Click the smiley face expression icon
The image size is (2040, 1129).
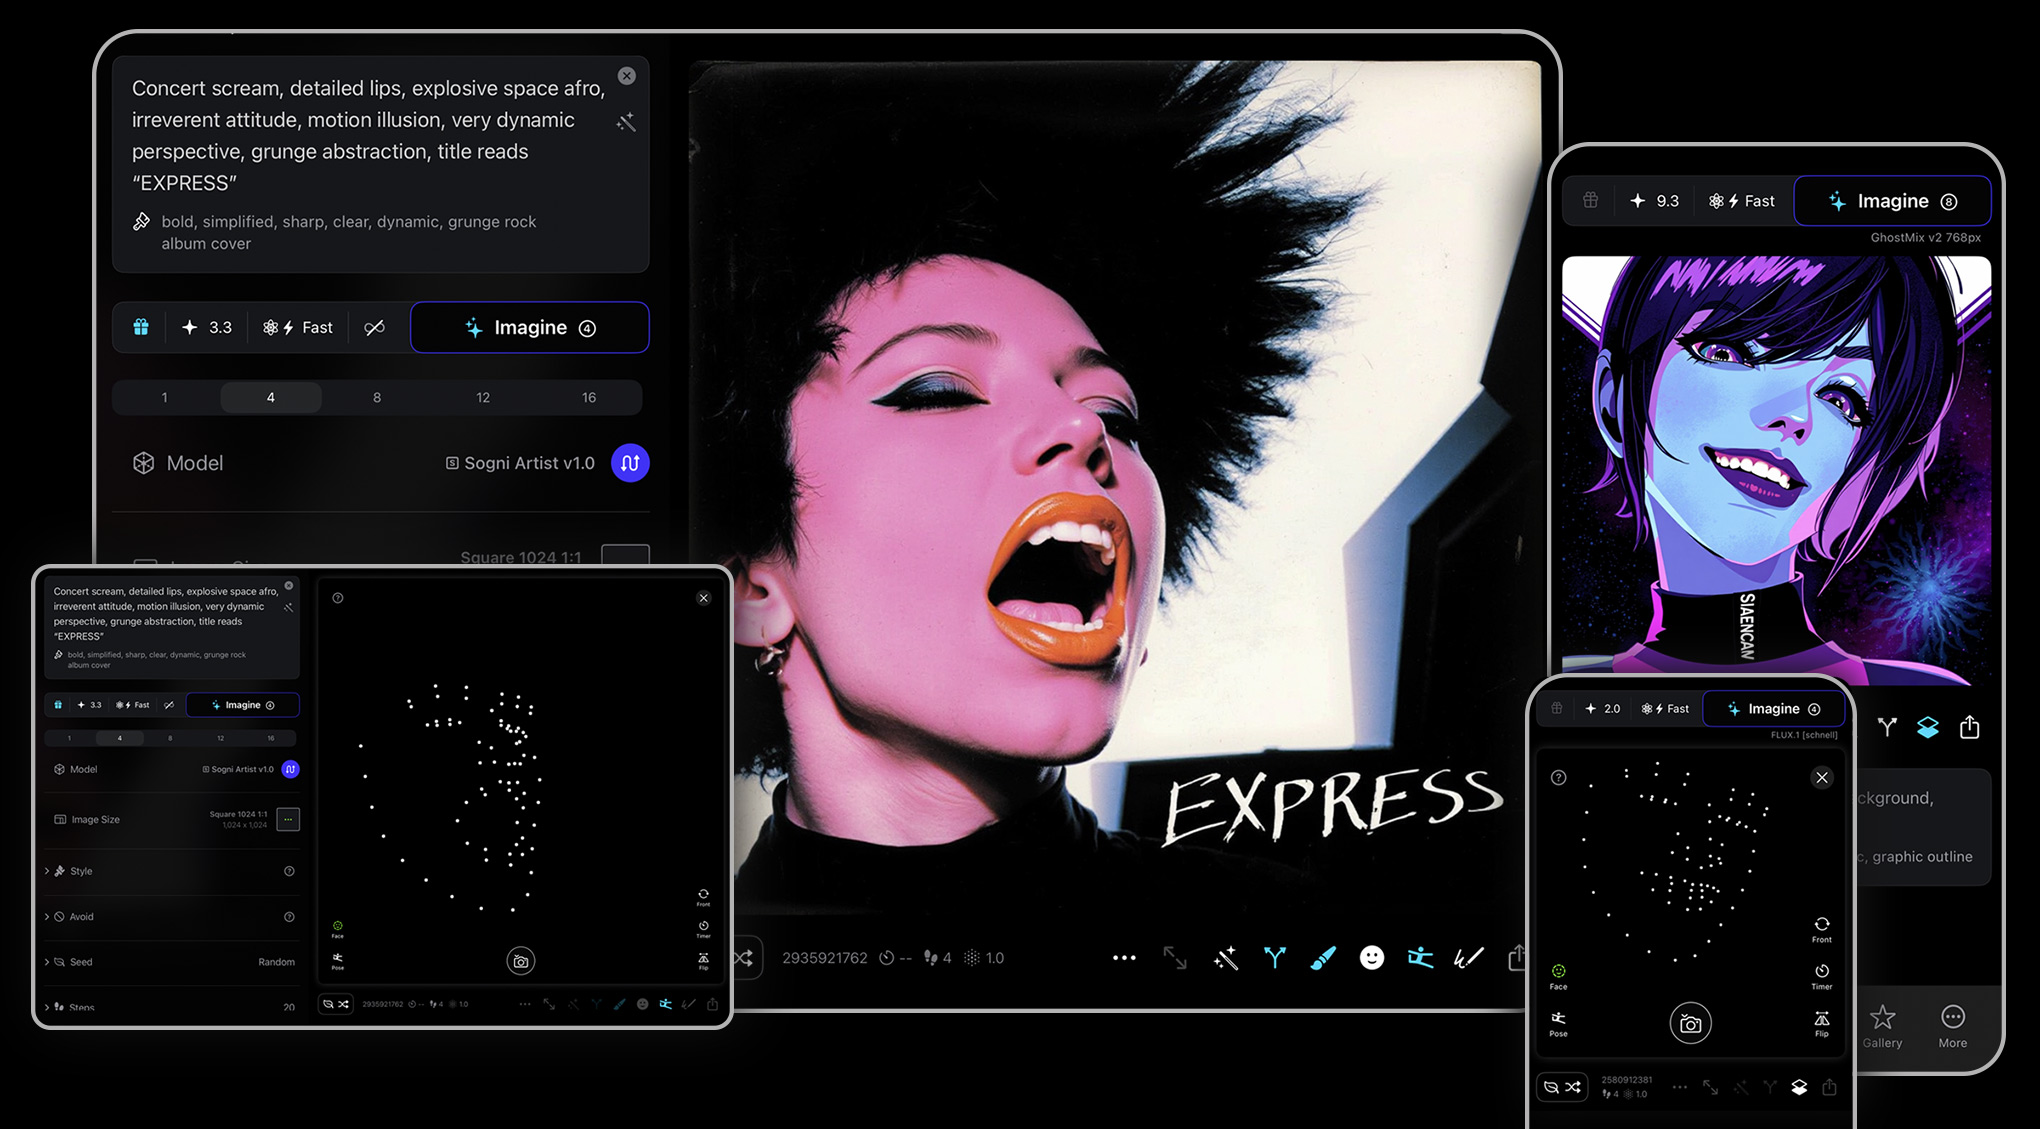click(x=1371, y=957)
